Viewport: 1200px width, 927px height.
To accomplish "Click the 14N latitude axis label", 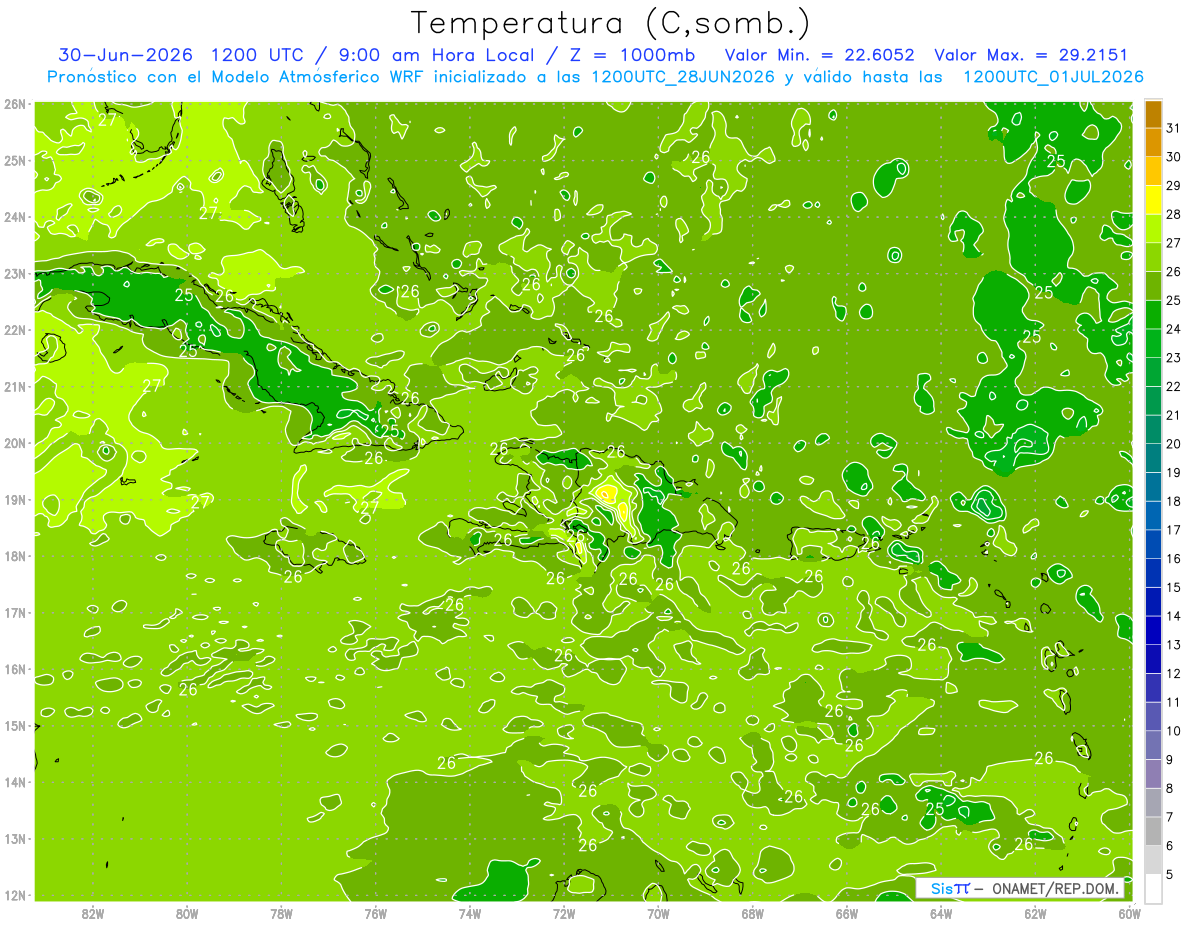I will pos(14,782).
